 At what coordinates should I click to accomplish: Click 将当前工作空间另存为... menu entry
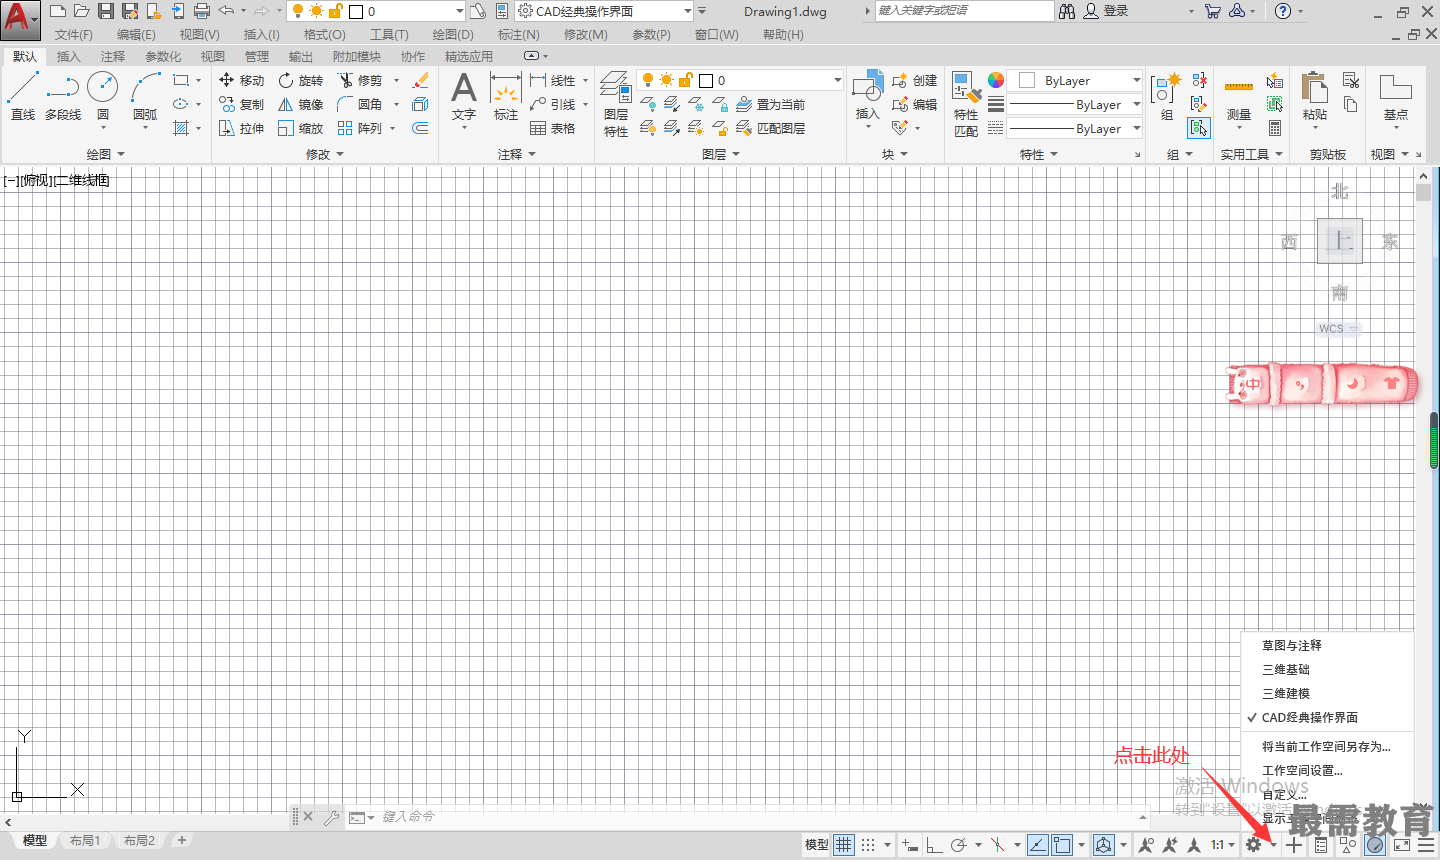click(x=1328, y=747)
